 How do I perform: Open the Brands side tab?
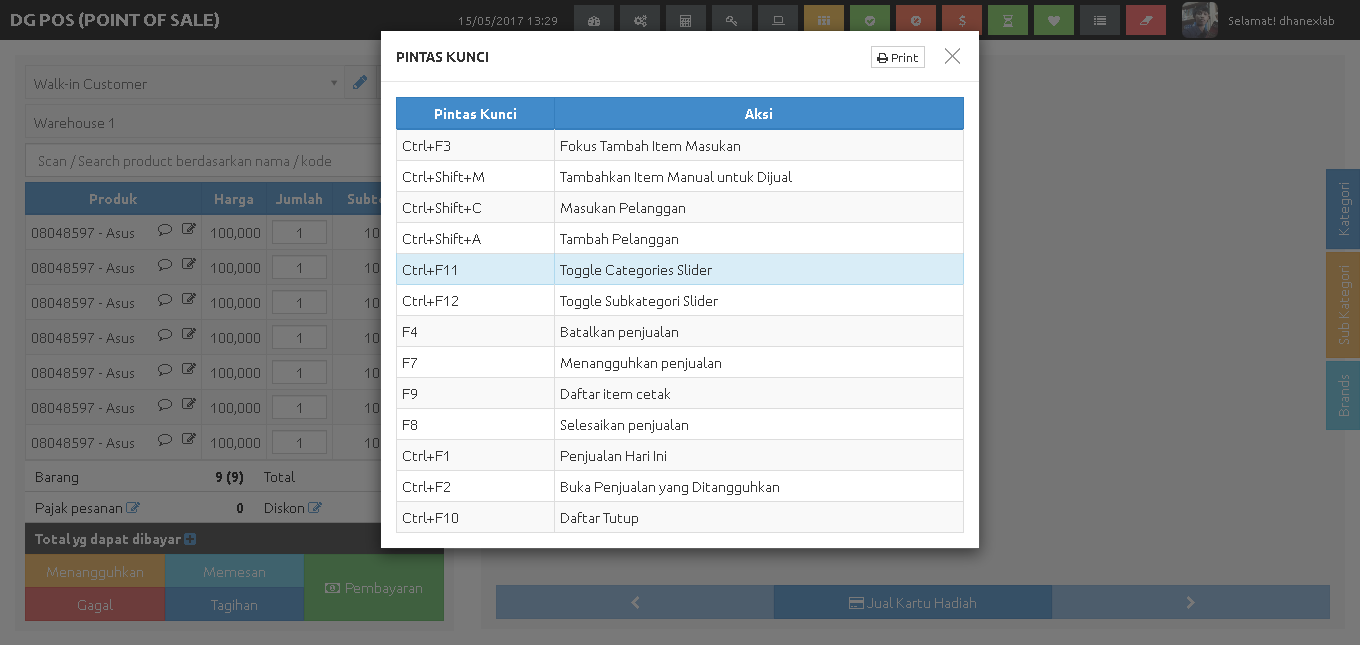tap(1343, 395)
